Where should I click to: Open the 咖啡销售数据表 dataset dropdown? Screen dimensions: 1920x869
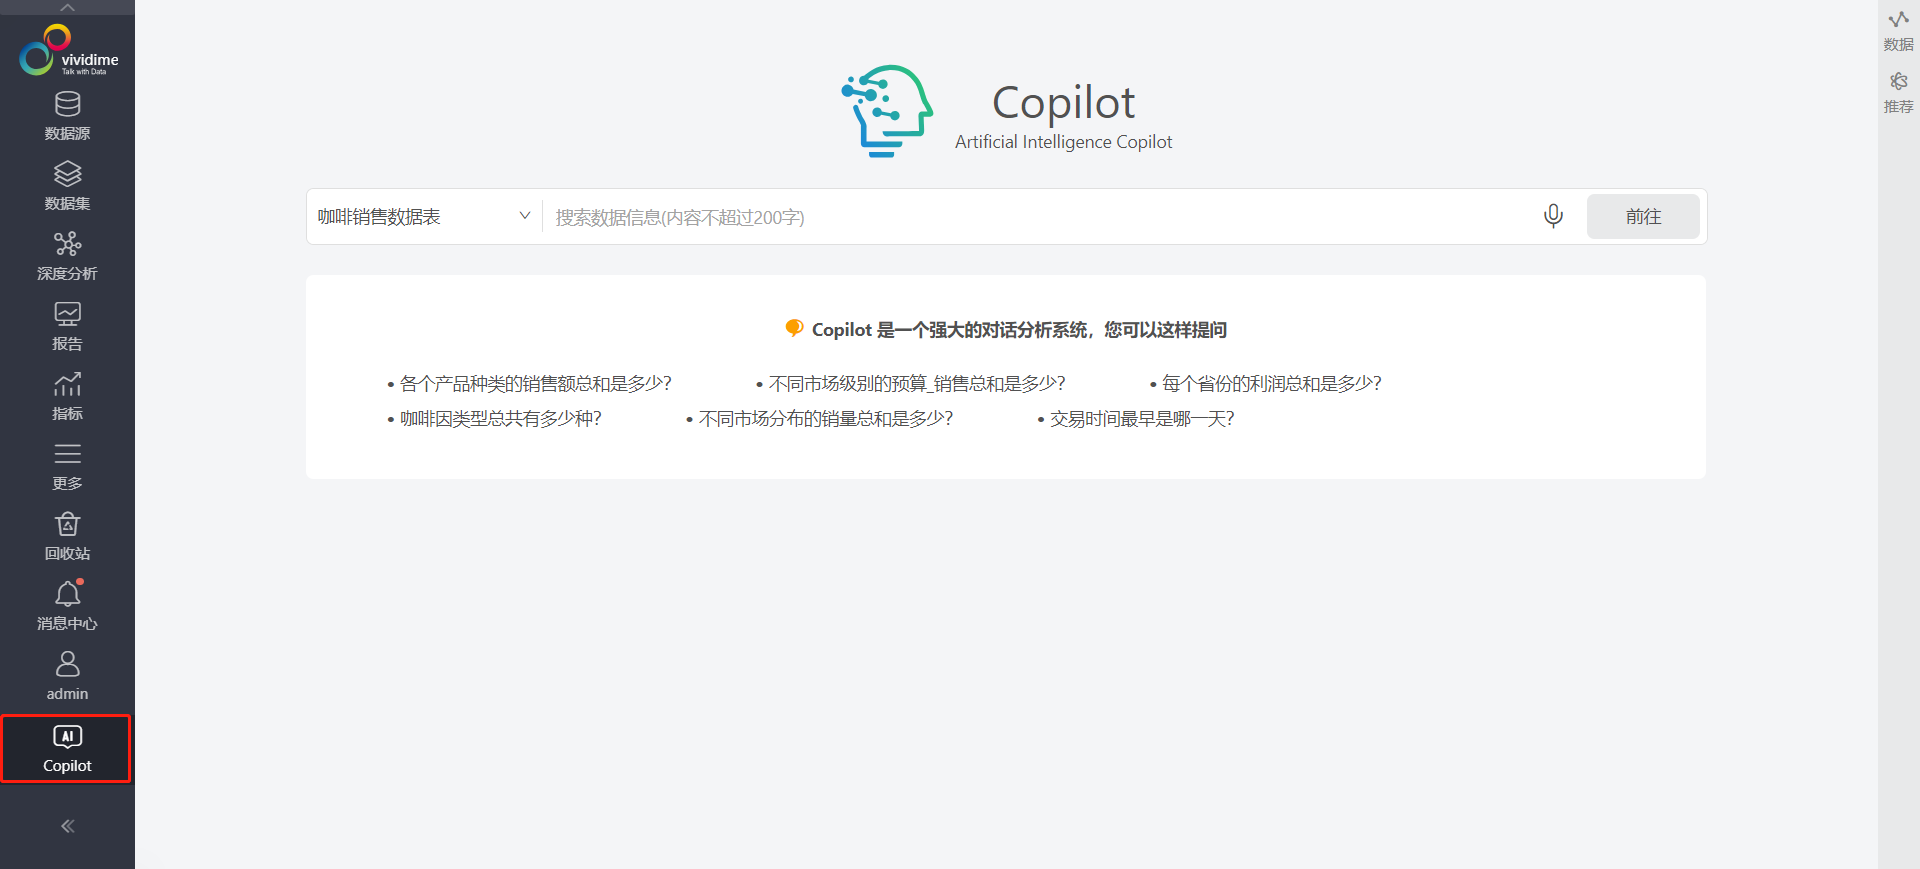tap(424, 216)
